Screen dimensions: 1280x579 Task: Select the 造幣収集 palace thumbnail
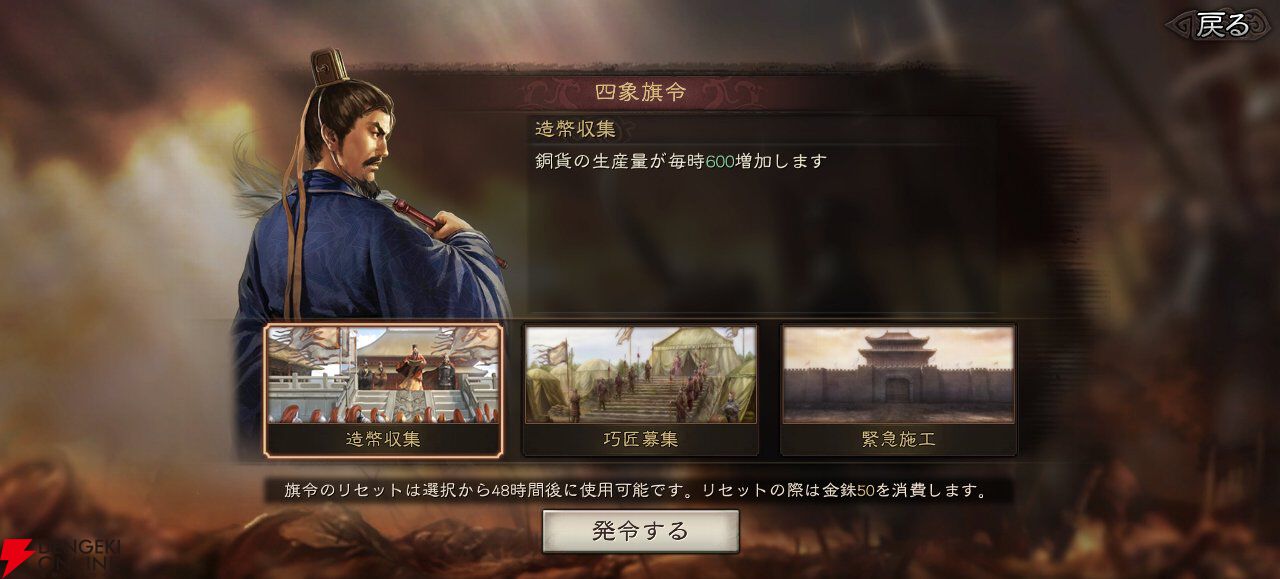[383, 375]
